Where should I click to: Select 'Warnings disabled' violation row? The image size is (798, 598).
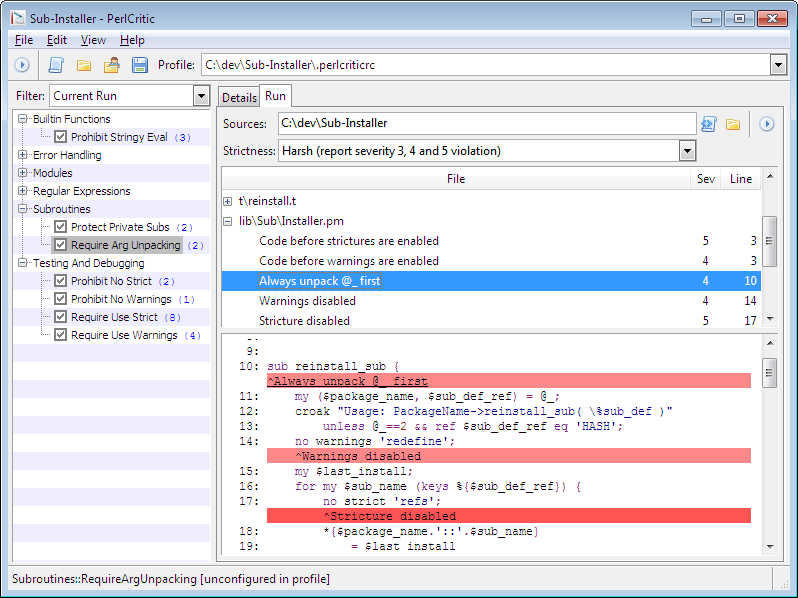(x=491, y=301)
